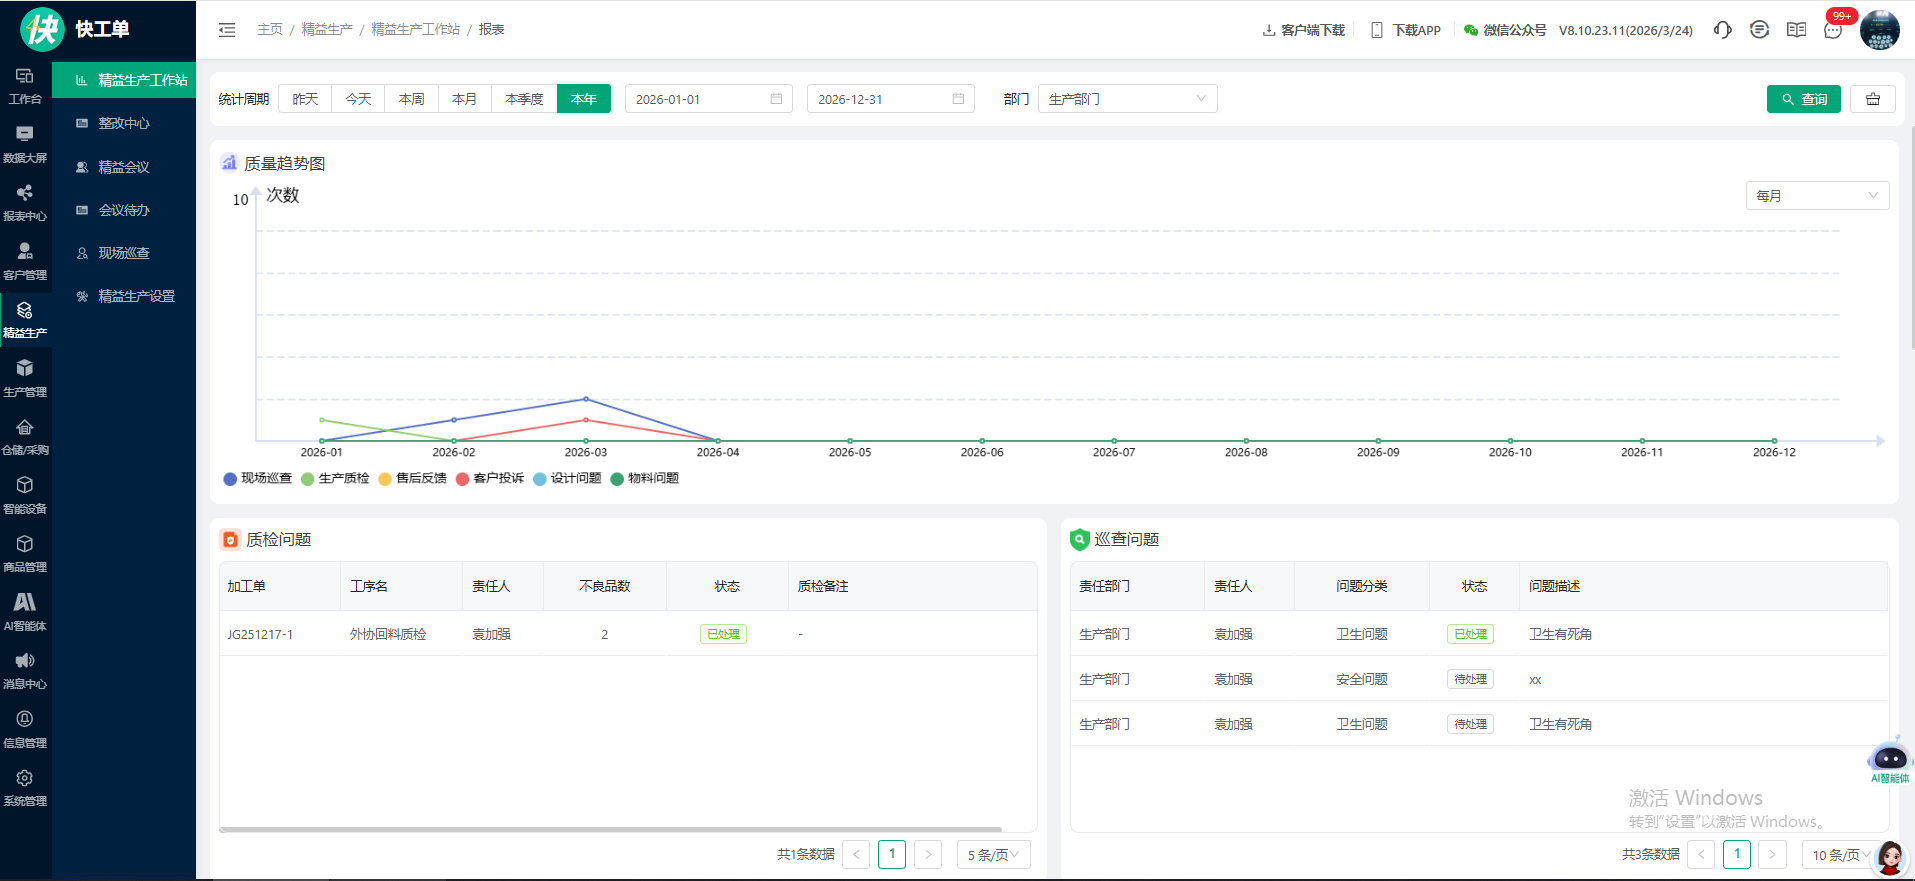Open the 仓储/采购 sidebar module
The height and width of the screenshot is (881, 1915).
click(x=25, y=437)
